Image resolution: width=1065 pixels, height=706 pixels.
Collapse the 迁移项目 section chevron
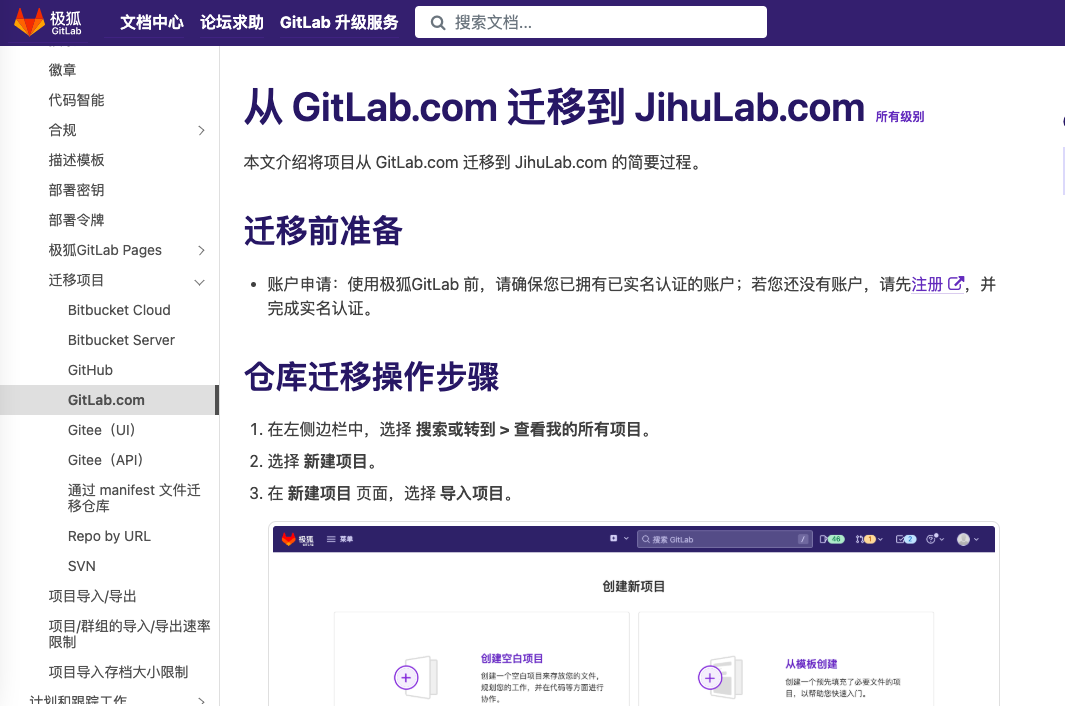click(200, 282)
